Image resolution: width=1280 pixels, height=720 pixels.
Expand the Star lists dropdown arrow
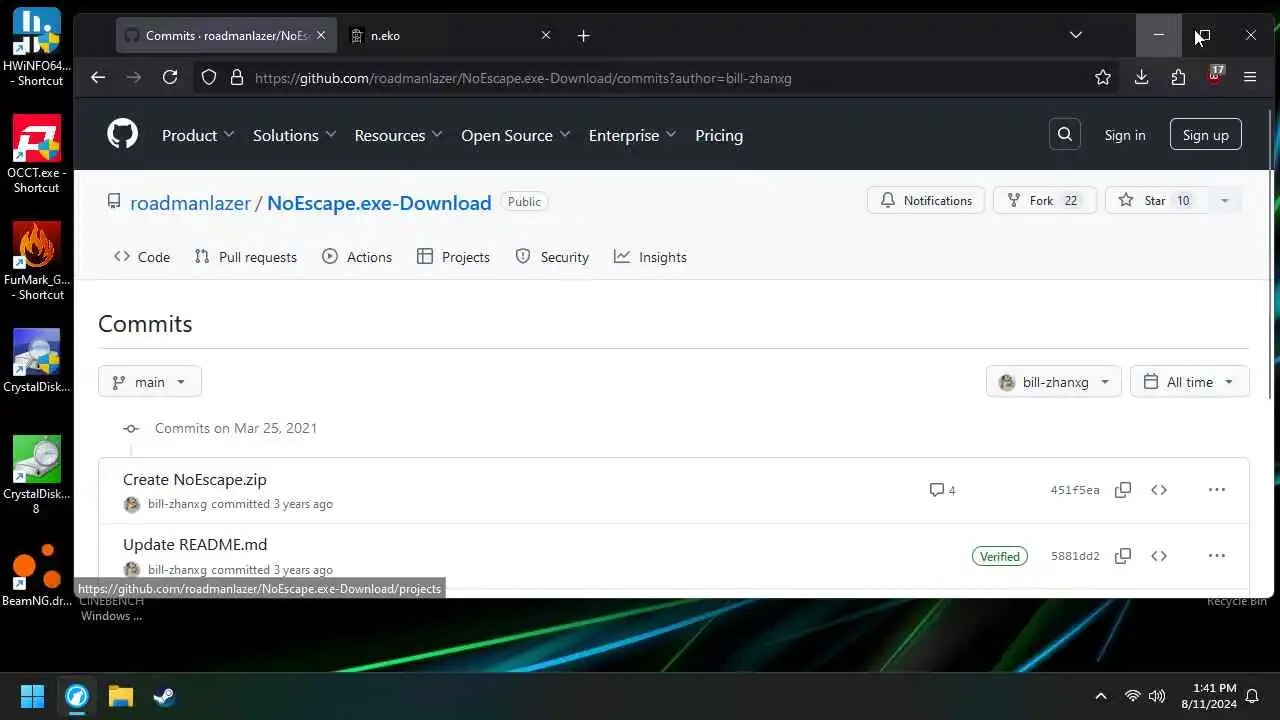(1224, 200)
